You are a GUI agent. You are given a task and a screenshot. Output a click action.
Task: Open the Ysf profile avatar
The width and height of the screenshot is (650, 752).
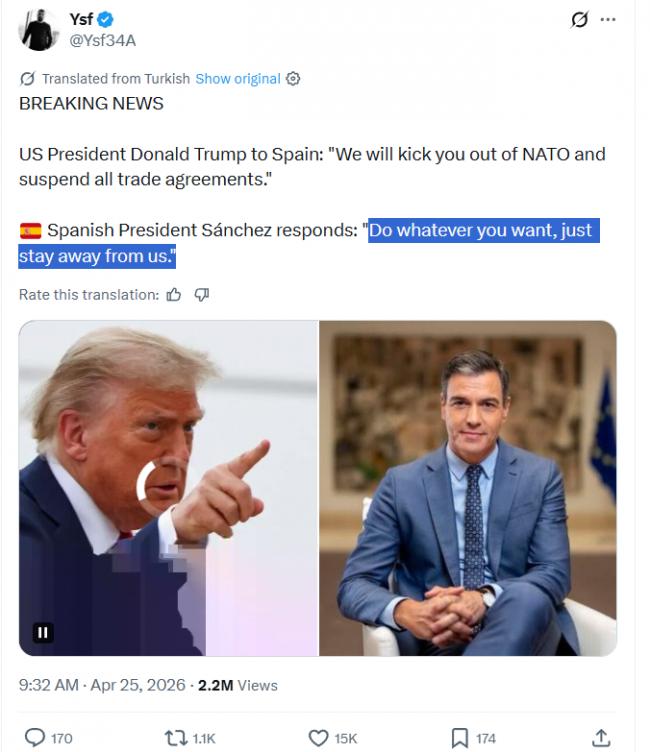[x=37, y=30]
